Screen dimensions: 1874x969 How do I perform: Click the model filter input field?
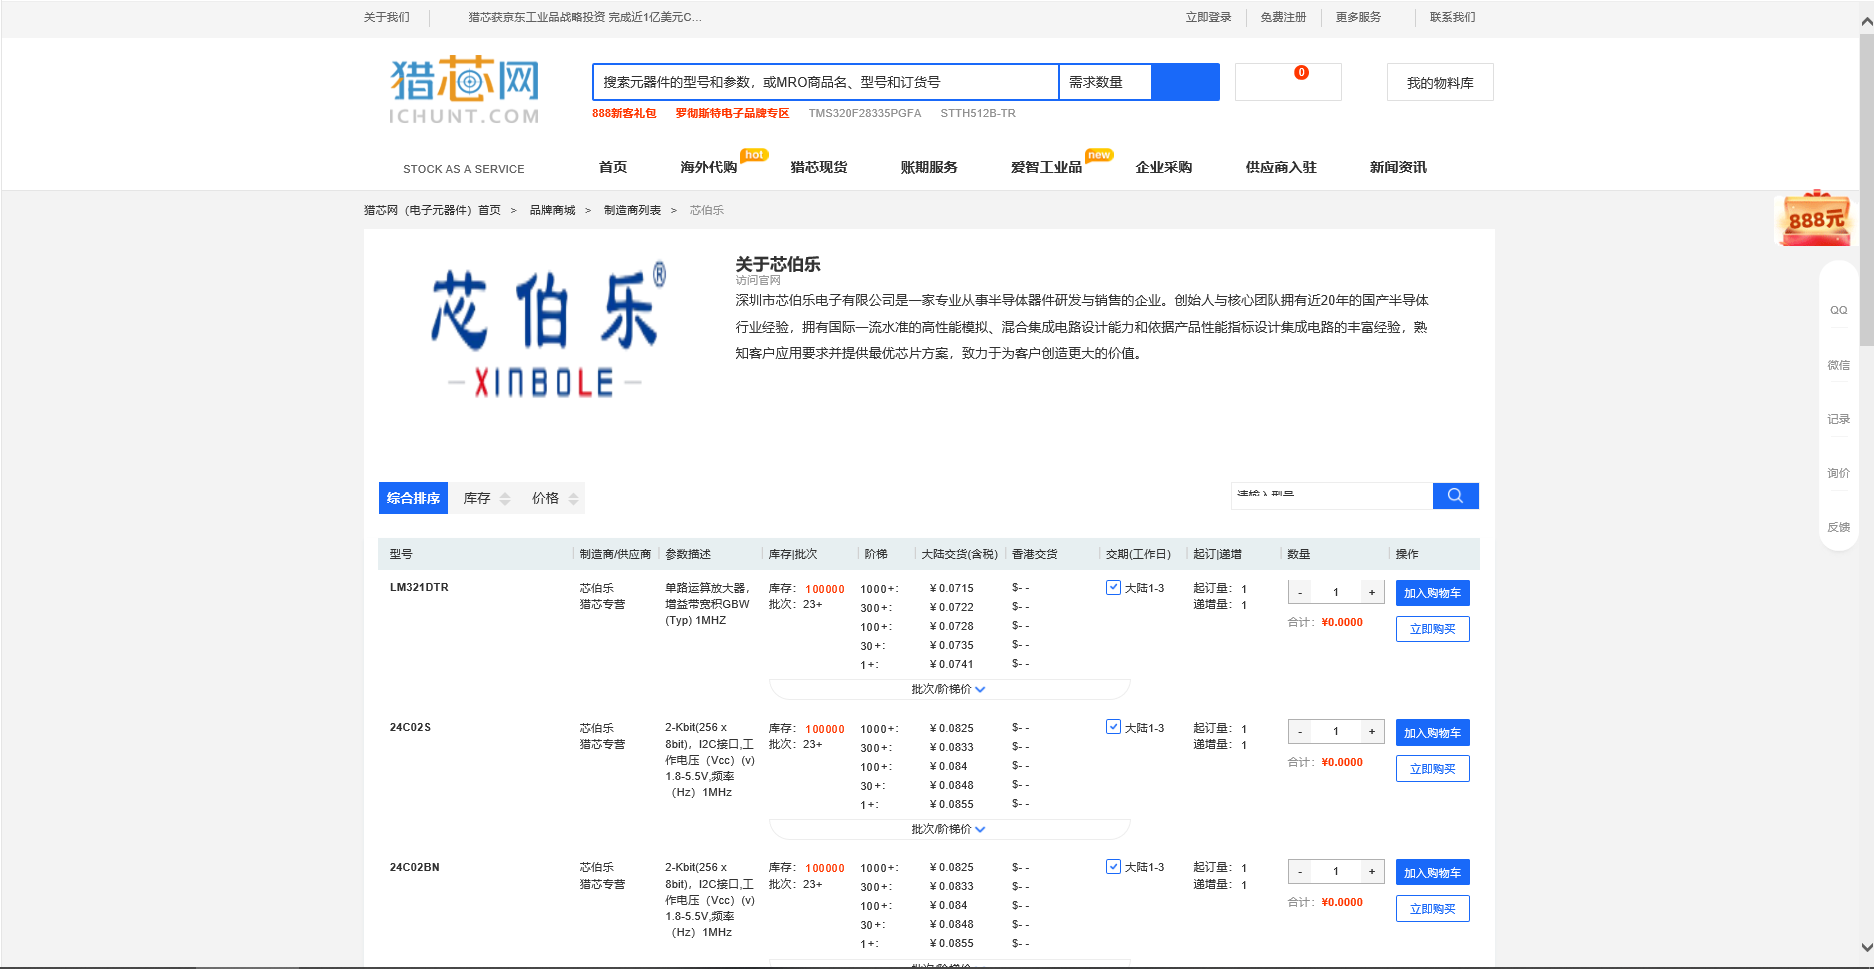(1332, 496)
